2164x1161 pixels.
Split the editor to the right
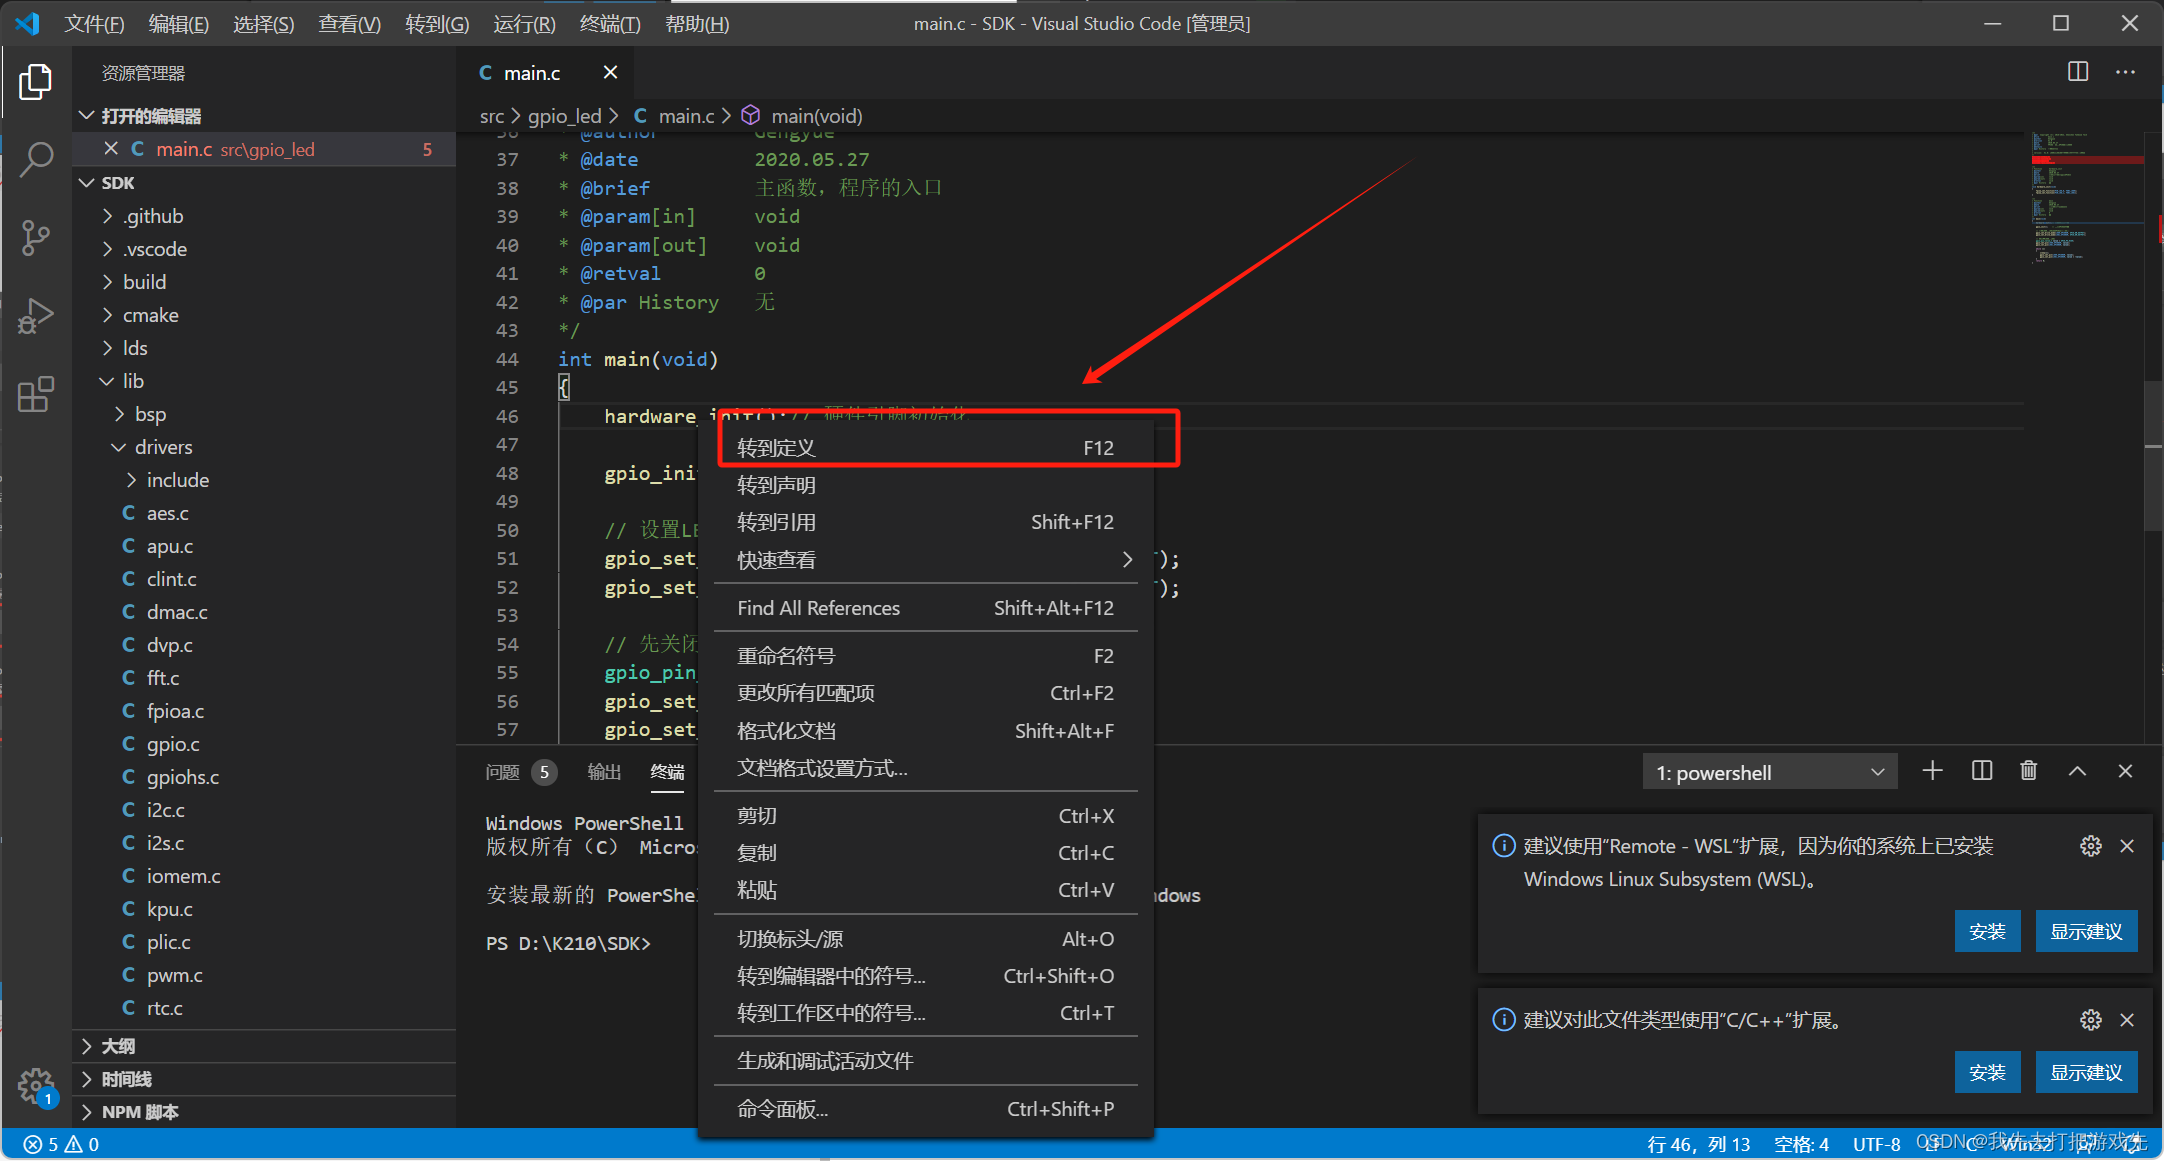tap(2078, 72)
